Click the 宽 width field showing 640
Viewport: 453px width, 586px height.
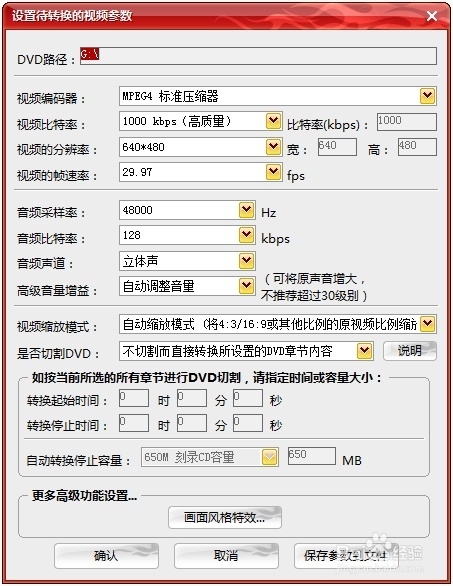coord(337,147)
